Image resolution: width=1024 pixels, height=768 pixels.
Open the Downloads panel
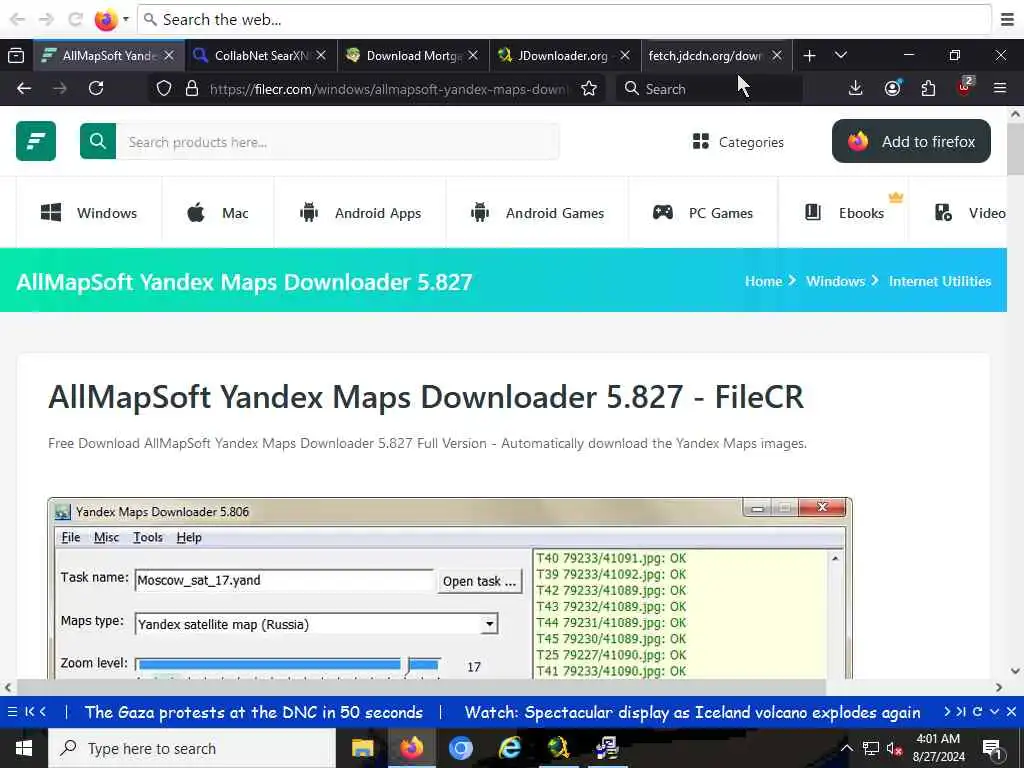click(856, 88)
